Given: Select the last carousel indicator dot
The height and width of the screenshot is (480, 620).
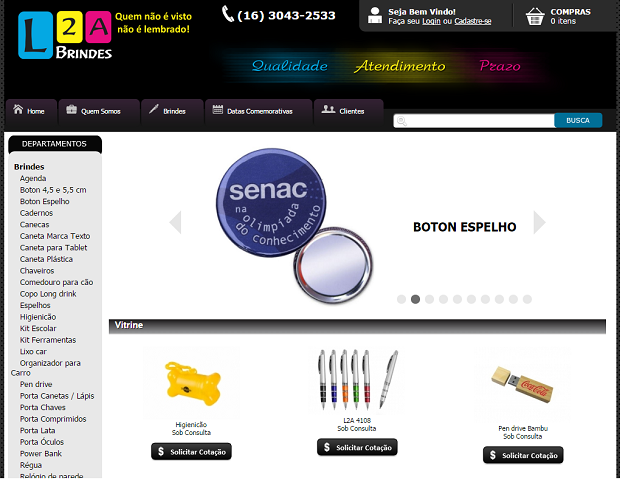Looking at the screenshot, I should tap(527, 299).
